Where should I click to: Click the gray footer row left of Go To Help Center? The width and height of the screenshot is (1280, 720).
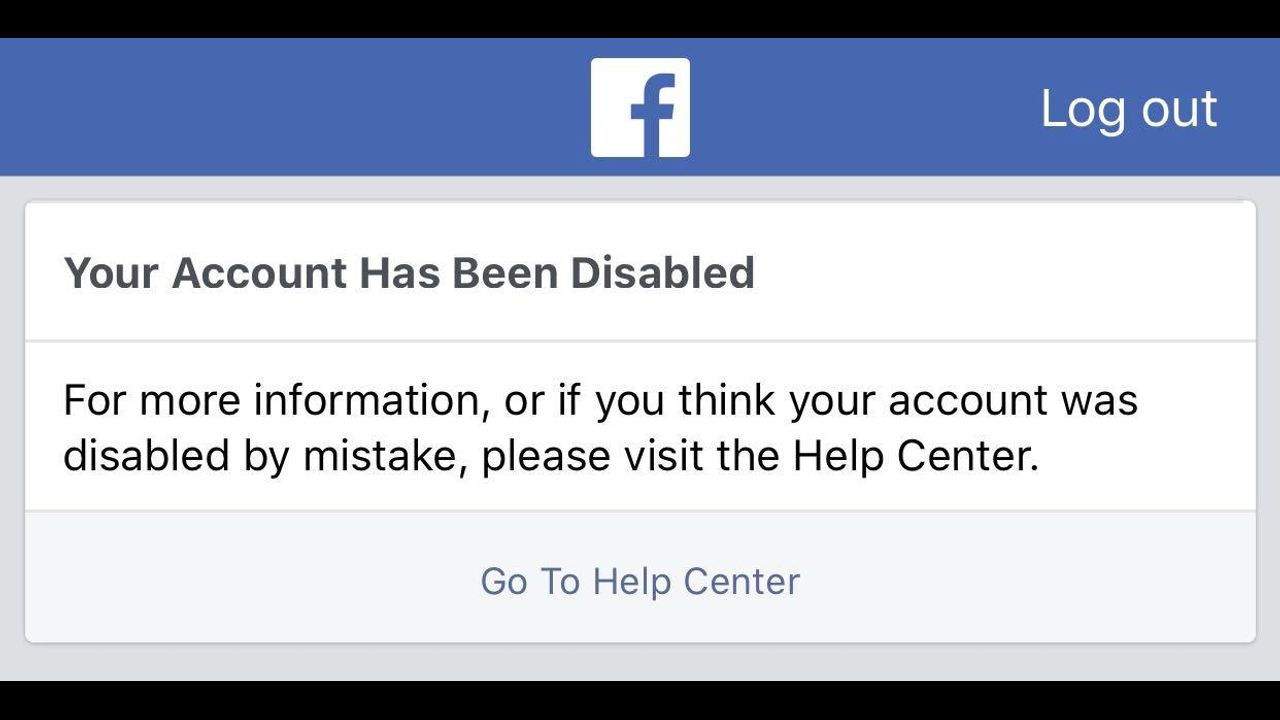pyautogui.click(x=250, y=581)
